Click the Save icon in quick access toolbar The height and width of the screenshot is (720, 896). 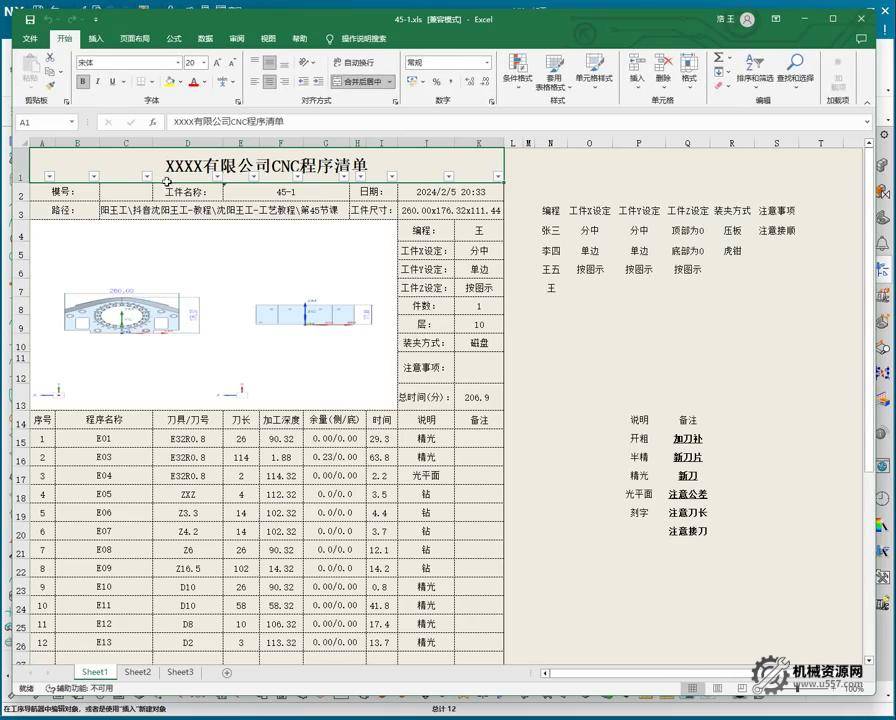[x=30, y=19]
